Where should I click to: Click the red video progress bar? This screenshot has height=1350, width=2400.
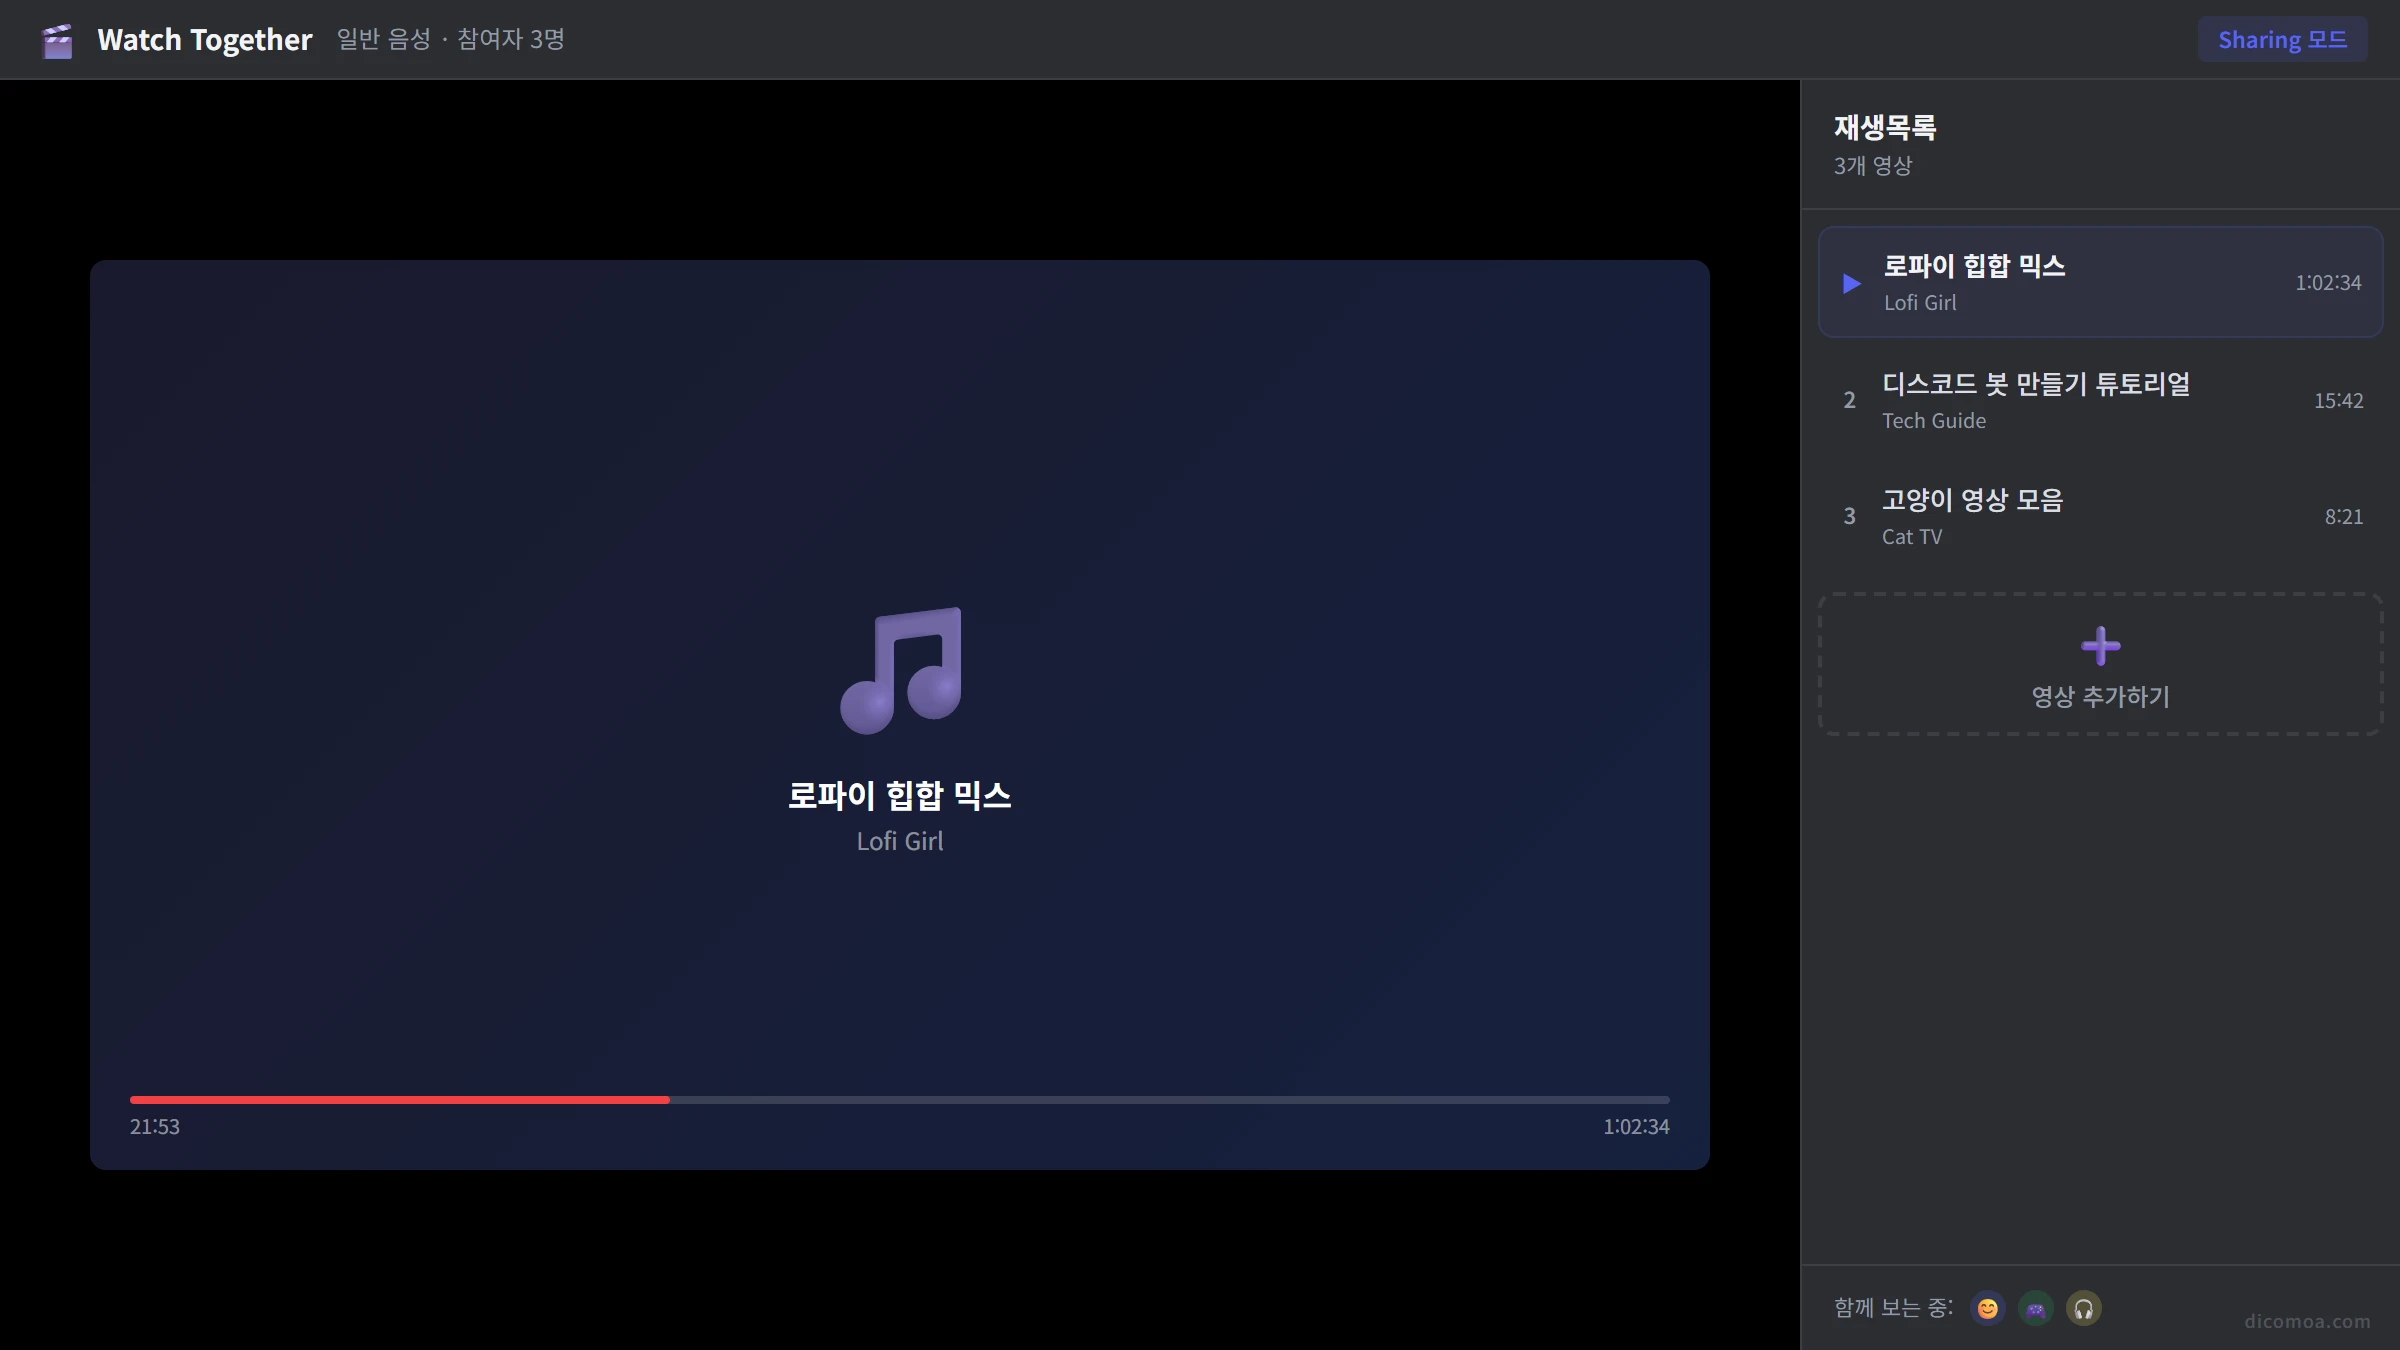pyautogui.click(x=400, y=1100)
